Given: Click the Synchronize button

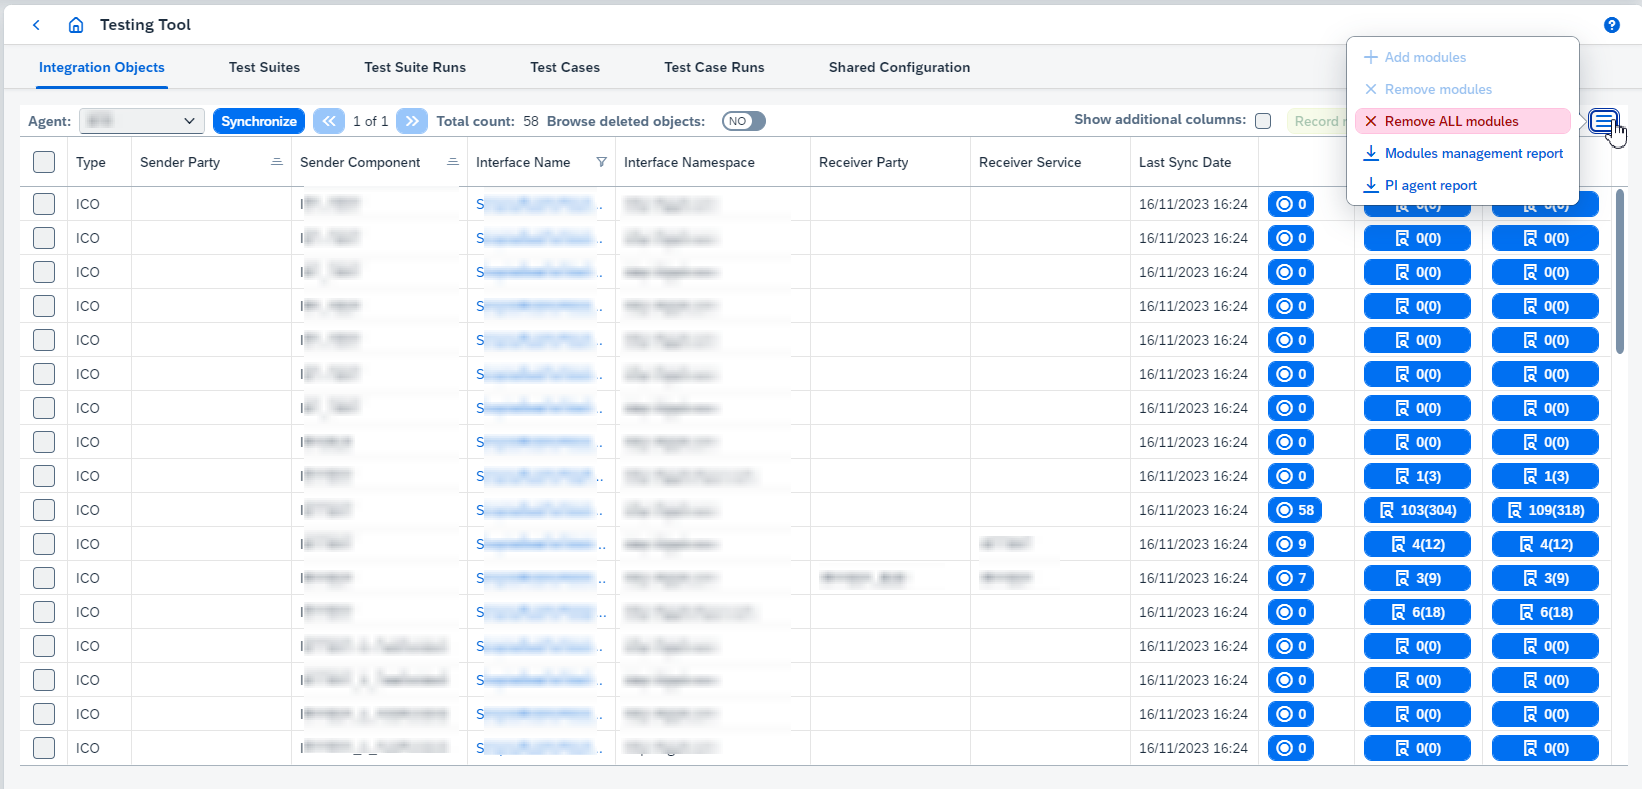Looking at the screenshot, I should 259,121.
